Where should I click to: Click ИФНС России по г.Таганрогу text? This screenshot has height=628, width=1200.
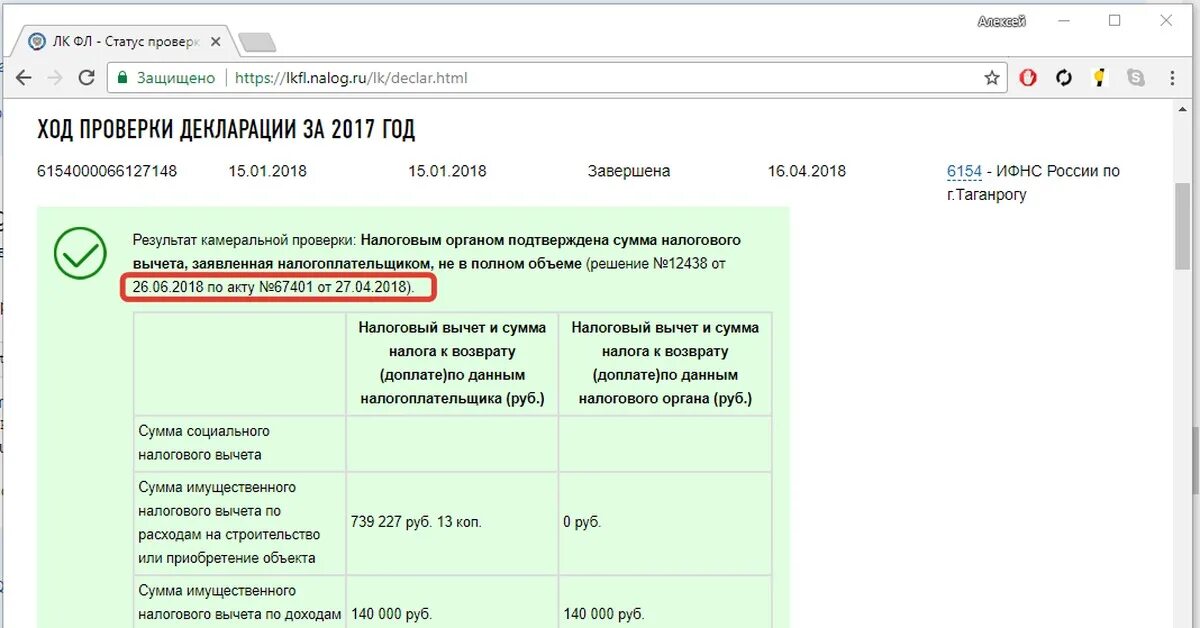[1034, 183]
